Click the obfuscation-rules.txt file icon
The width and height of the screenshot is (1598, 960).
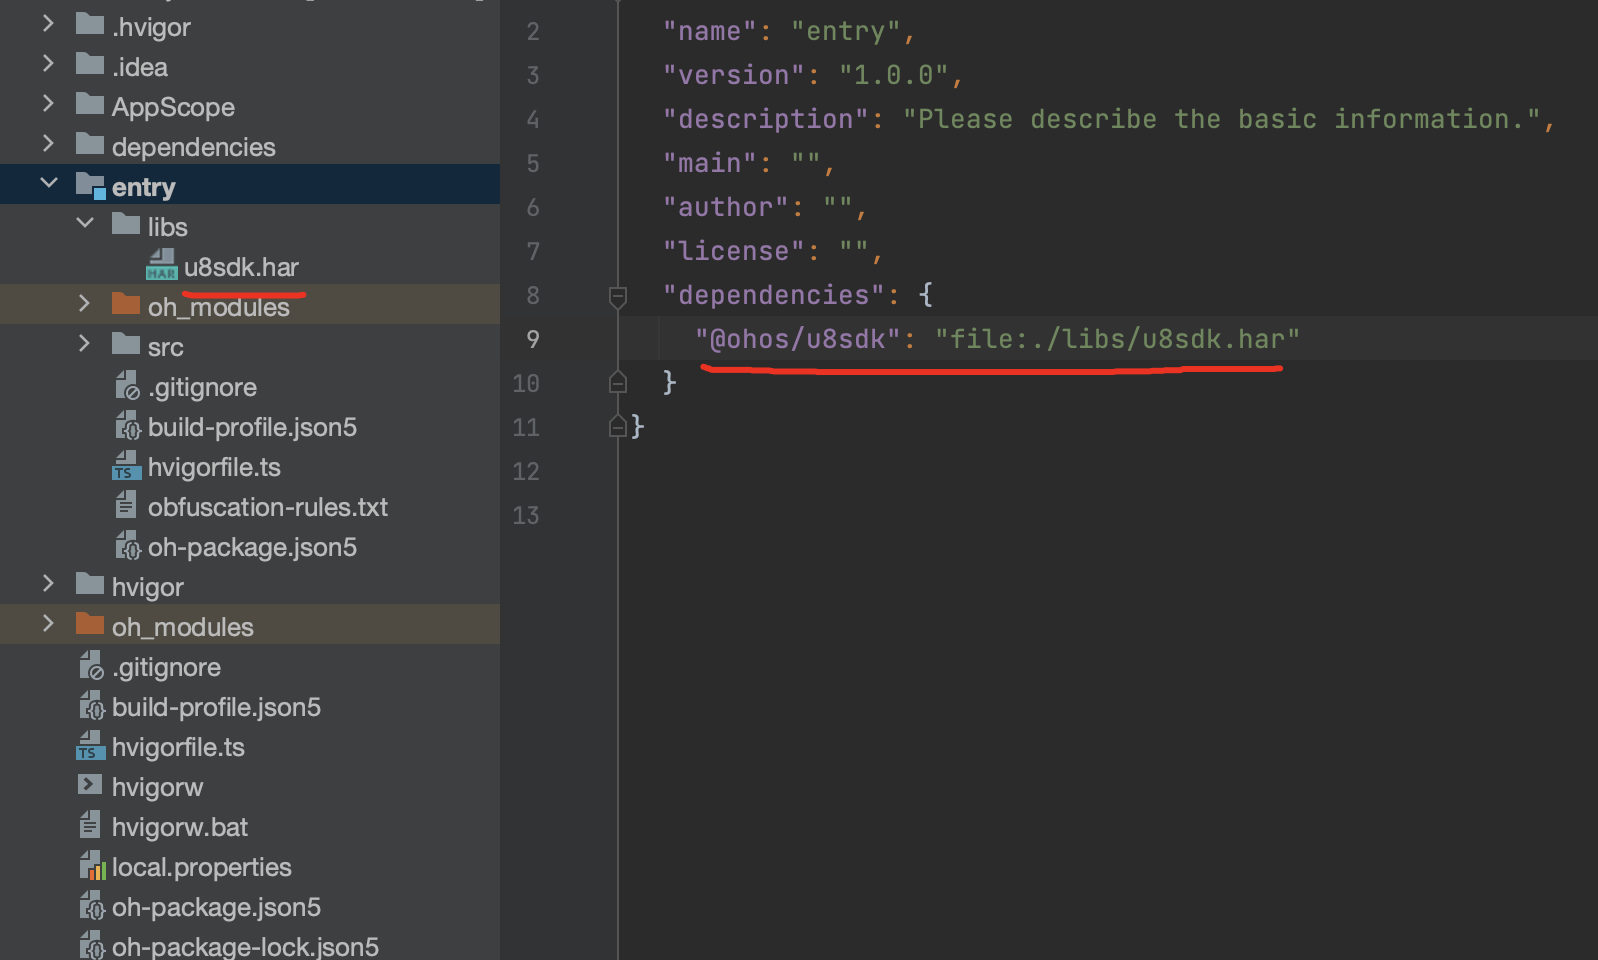(126, 505)
